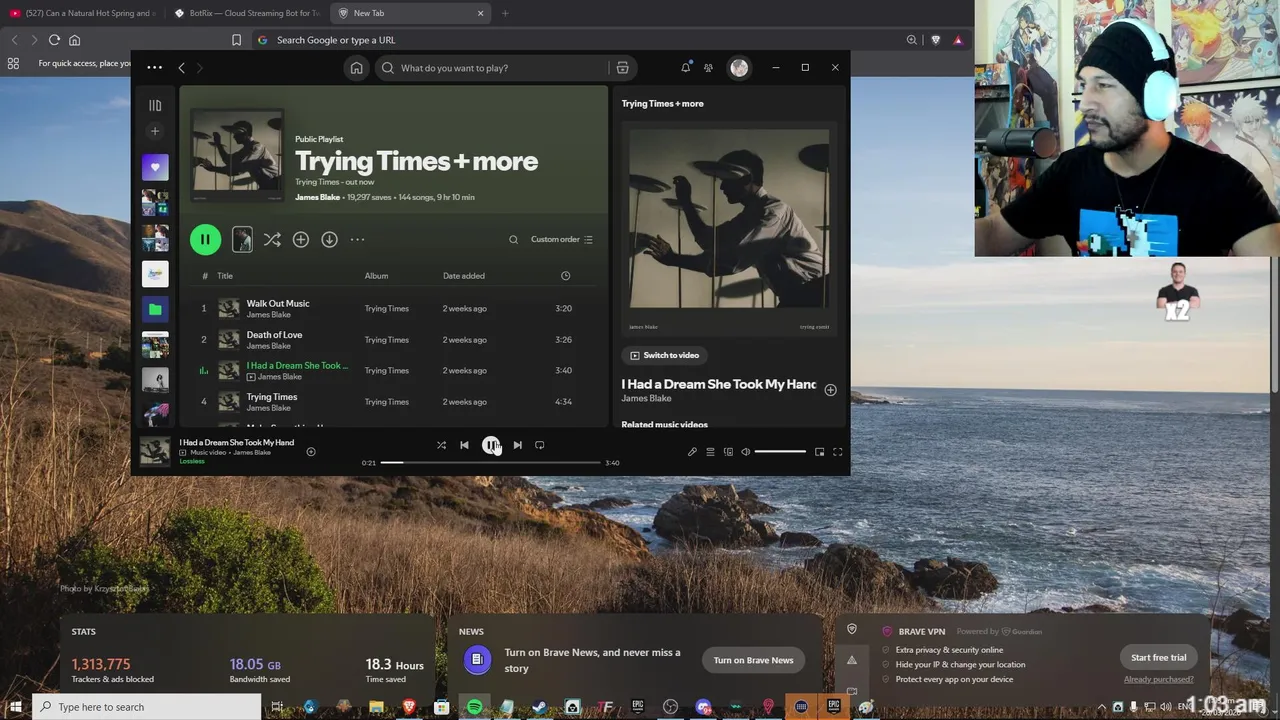Sort tracks by Date added column

click(x=464, y=276)
